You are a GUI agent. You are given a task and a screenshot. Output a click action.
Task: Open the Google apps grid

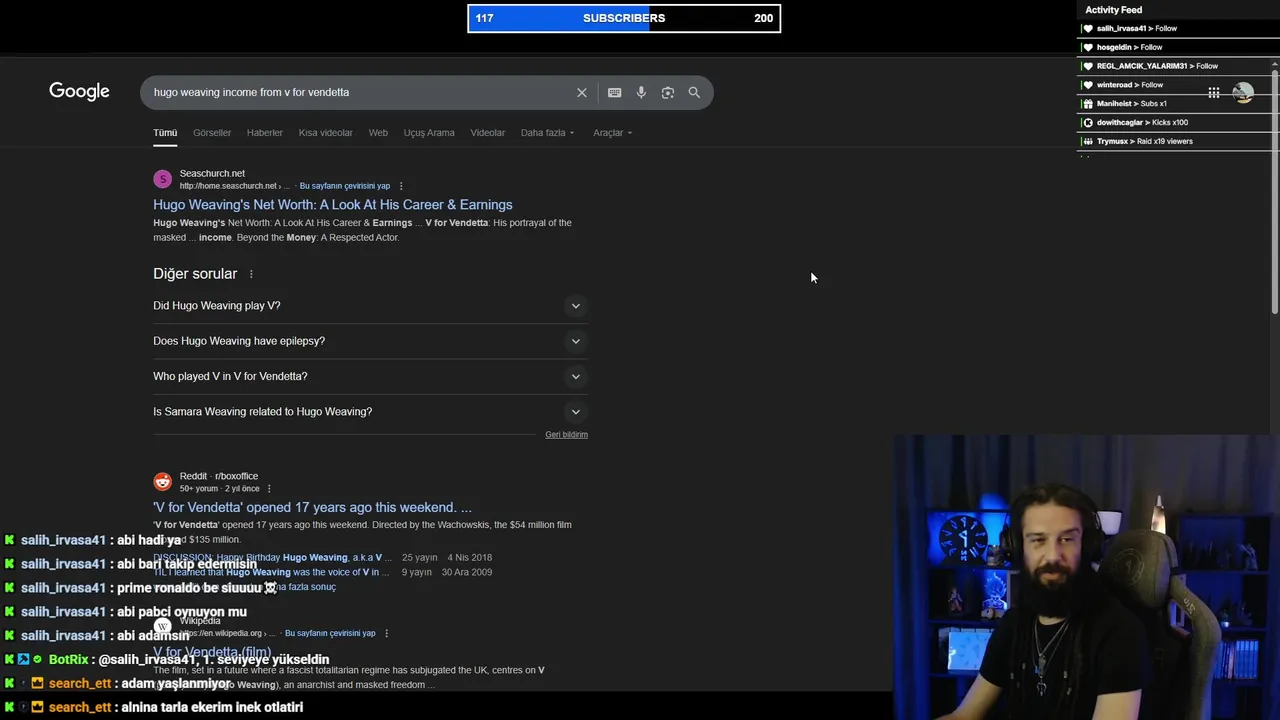click(x=1213, y=93)
